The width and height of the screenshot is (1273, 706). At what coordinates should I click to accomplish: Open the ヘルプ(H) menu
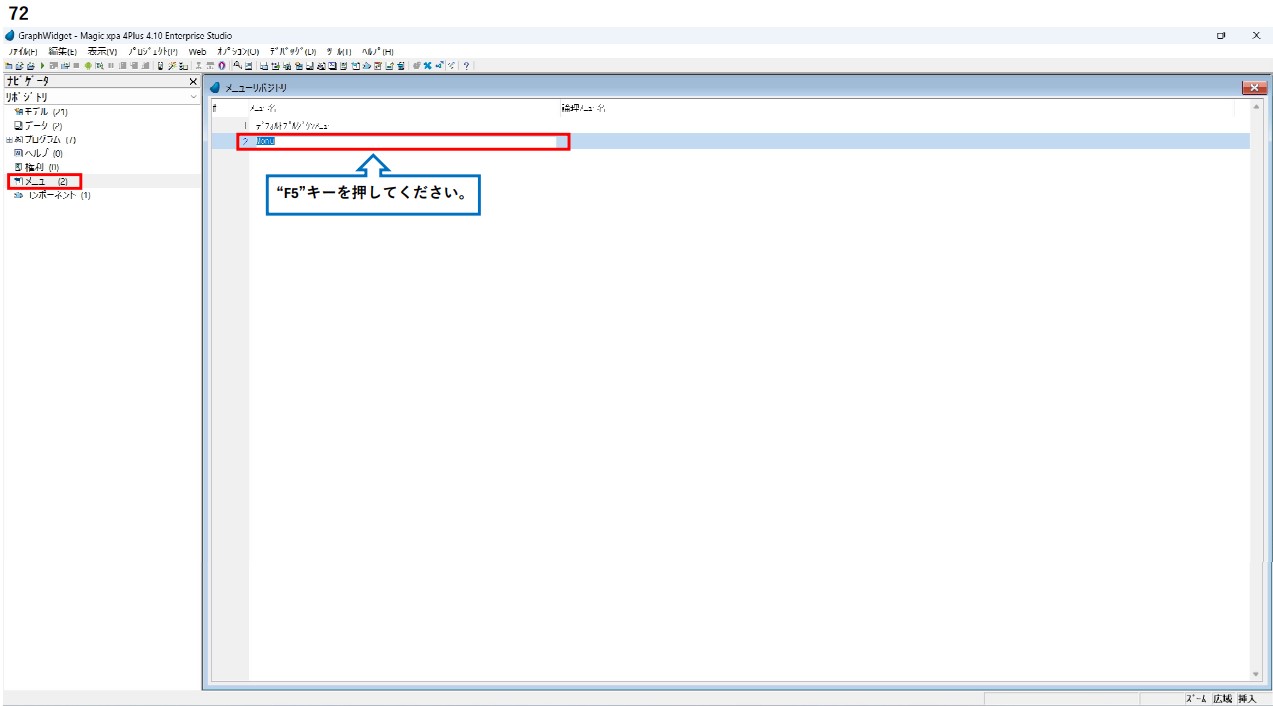click(x=377, y=51)
